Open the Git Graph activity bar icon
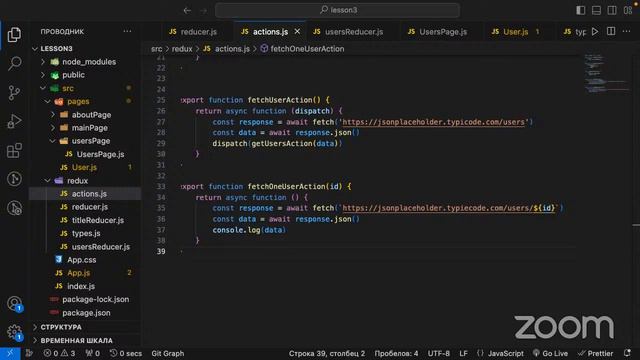Screen dimensions: 640x360 click(14, 179)
